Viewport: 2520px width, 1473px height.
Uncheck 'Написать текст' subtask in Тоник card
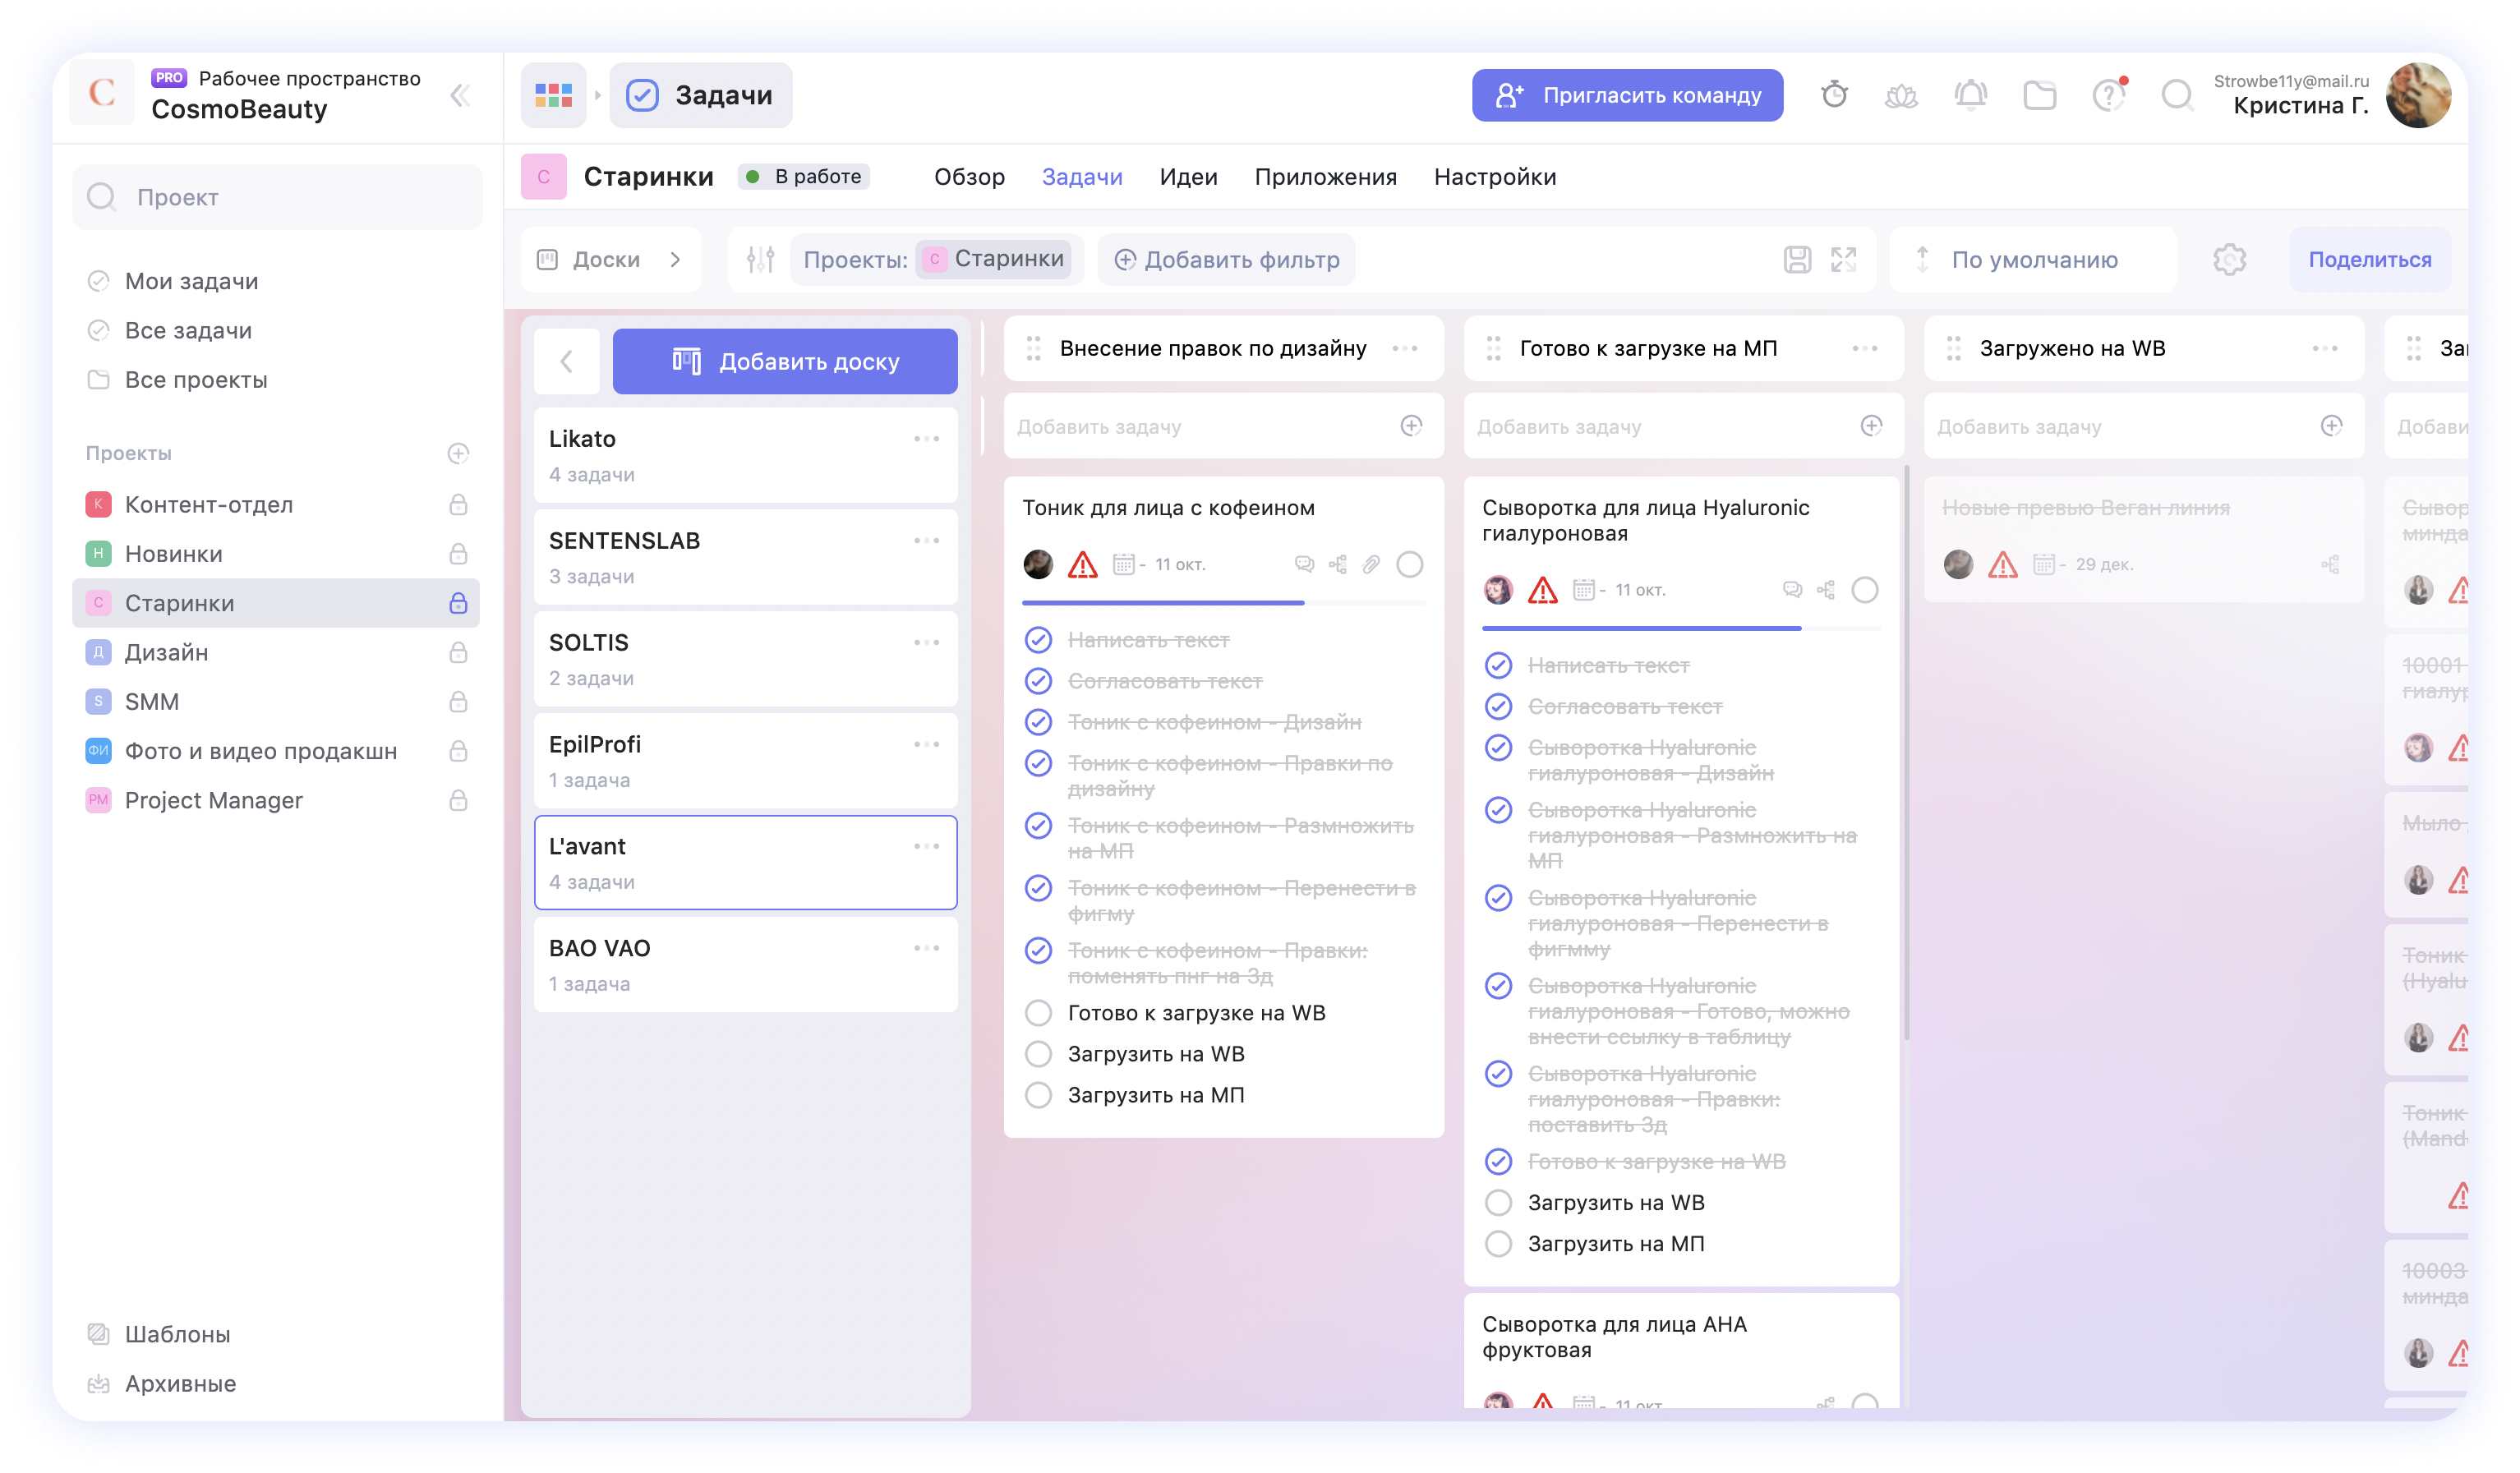coord(1039,640)
